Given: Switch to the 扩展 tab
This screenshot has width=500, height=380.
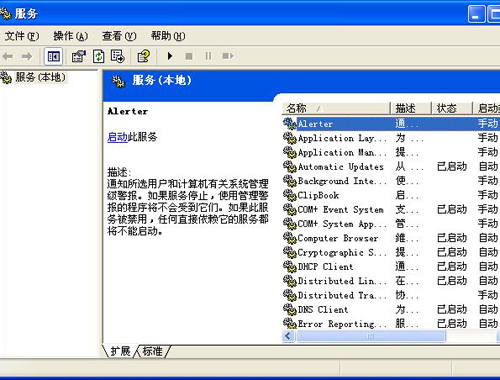Looking at the screenshot, I should tap(120, 351).
